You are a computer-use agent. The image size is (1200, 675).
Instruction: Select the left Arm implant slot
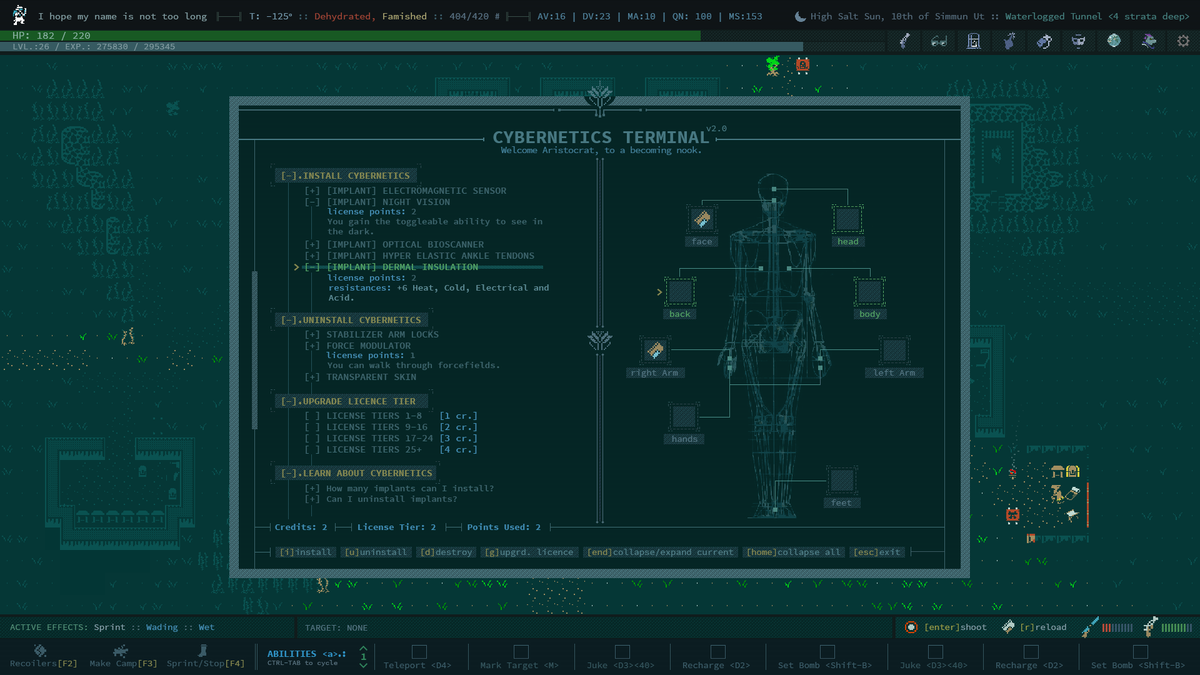pyautogui.click(x=894, y=351)
